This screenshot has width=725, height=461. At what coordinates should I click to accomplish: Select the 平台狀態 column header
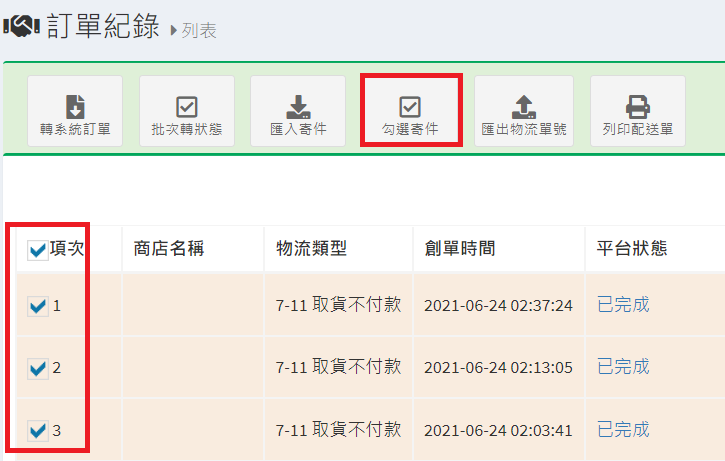[632, 248]
